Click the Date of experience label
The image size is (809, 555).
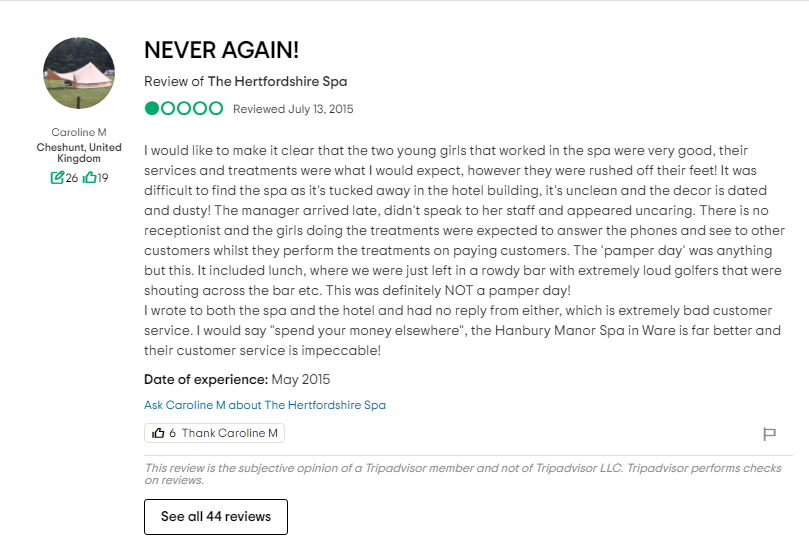206,380
